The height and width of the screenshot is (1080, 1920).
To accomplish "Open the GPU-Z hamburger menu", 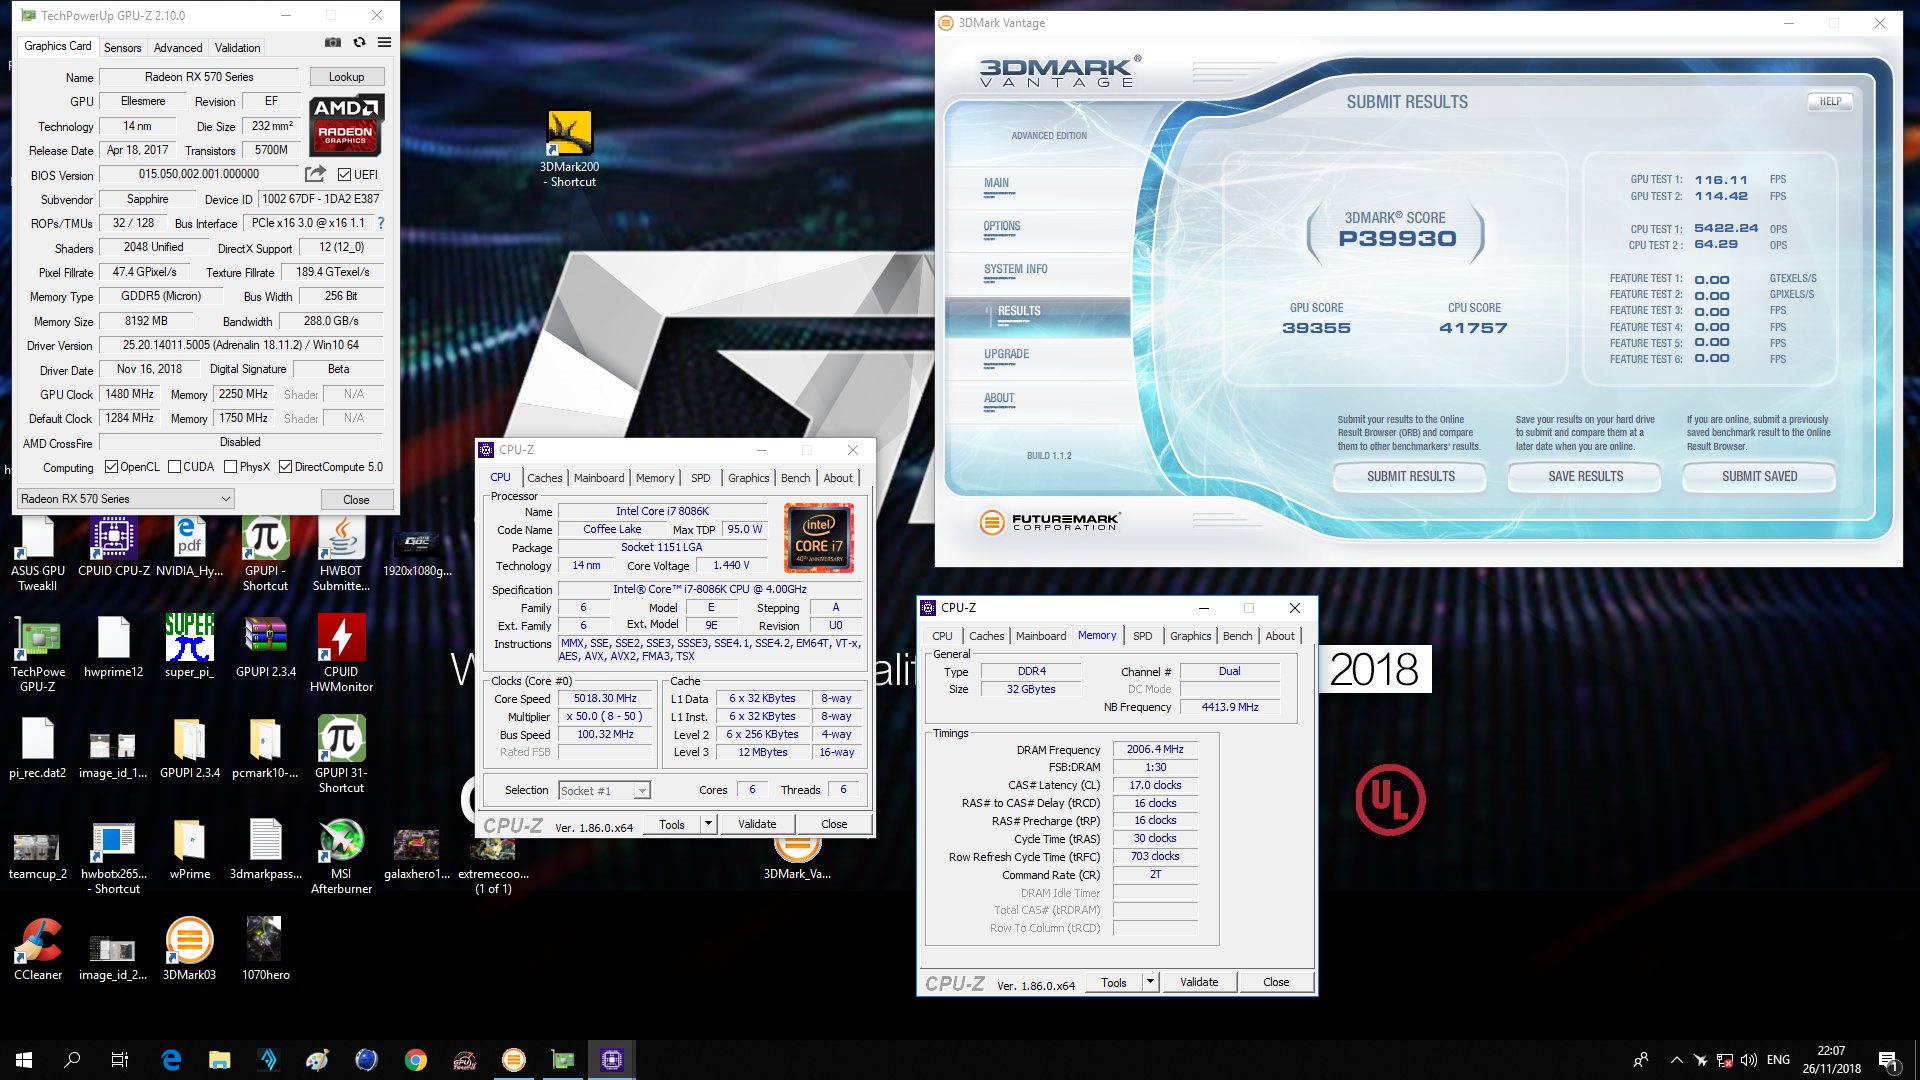I will pos(384,42).
